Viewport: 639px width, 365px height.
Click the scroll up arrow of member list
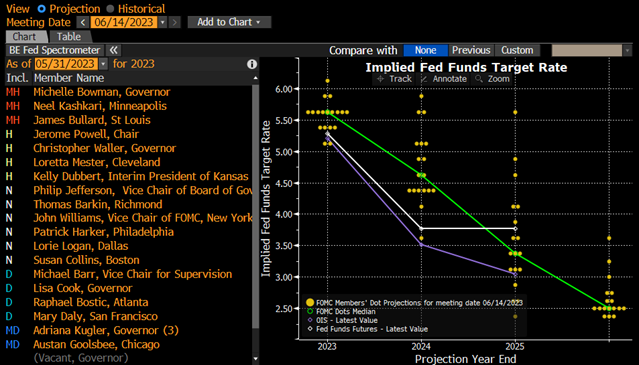pyautogui.click(x=256, y=78)
